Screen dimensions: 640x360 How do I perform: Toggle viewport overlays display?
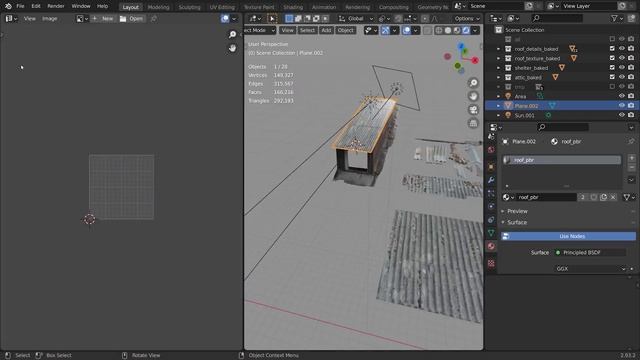407,30
